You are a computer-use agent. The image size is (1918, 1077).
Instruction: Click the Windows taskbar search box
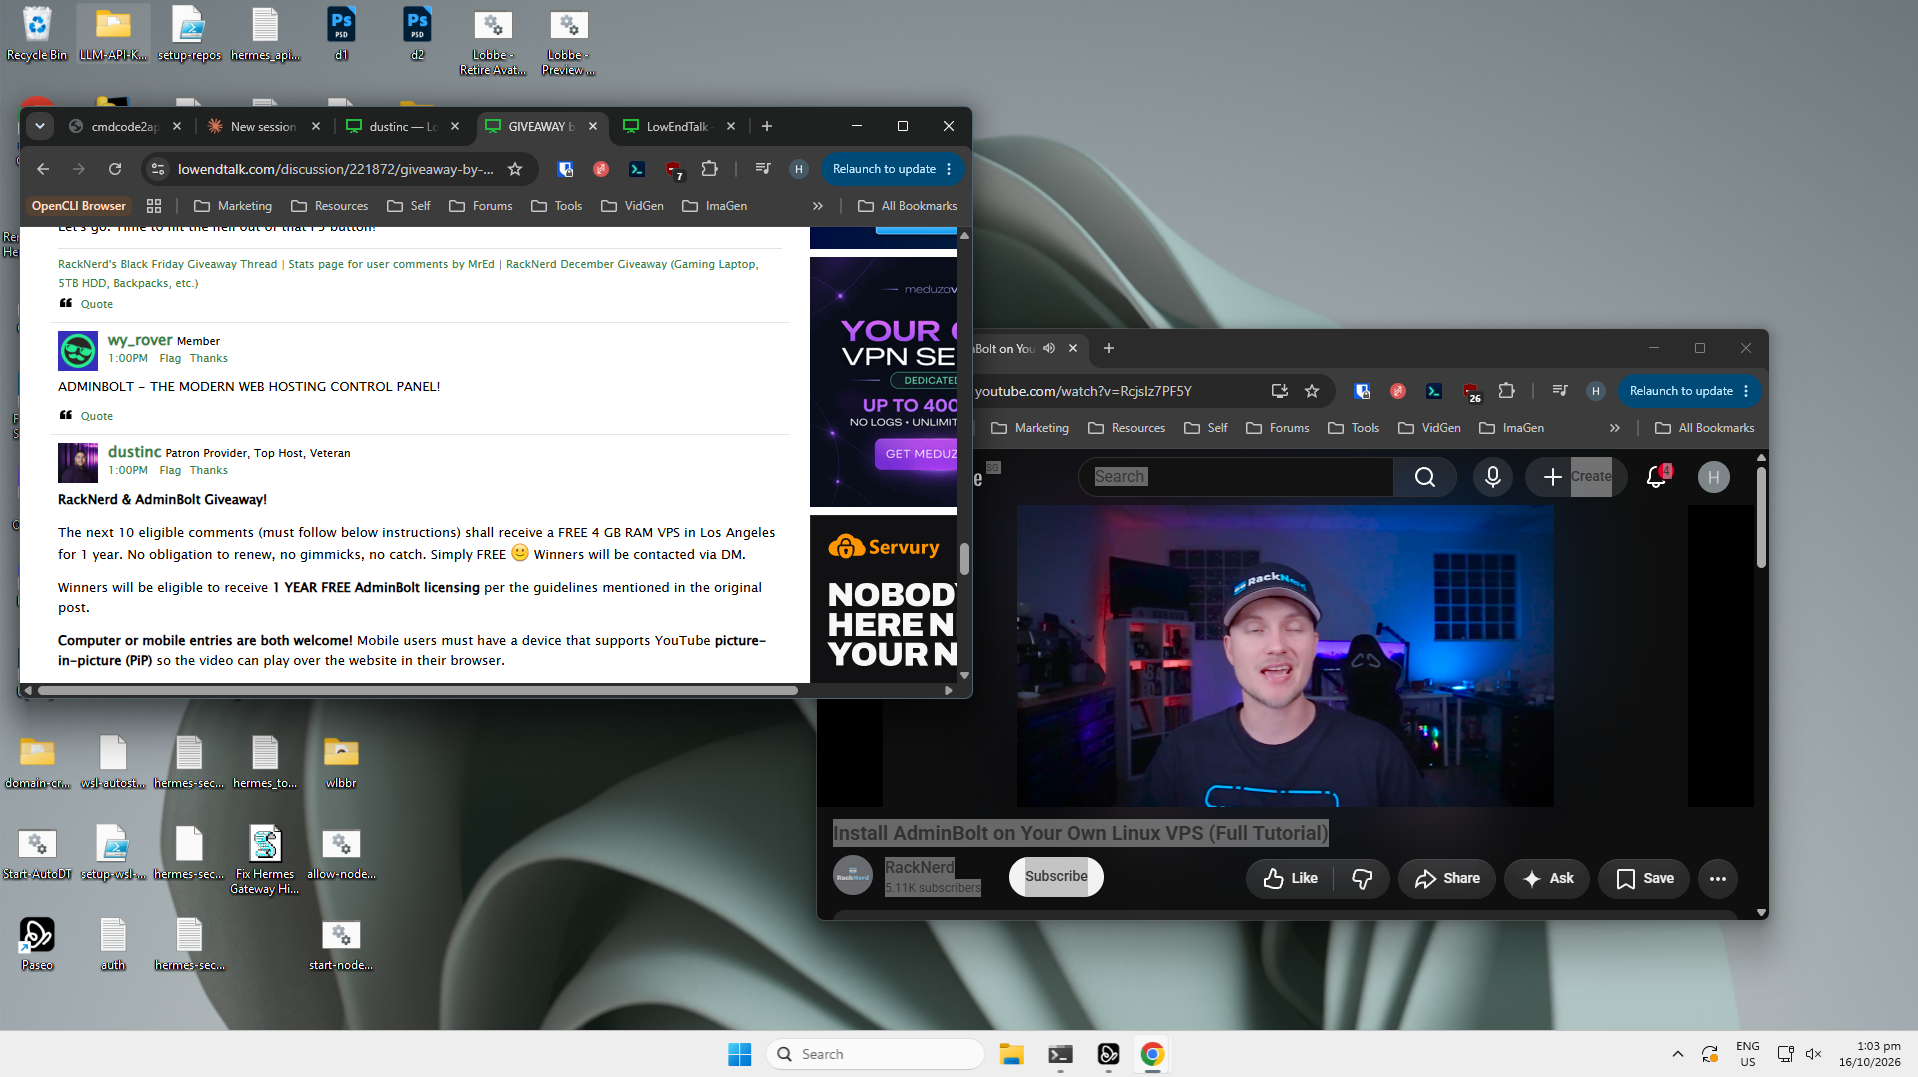pos(876,1054)
